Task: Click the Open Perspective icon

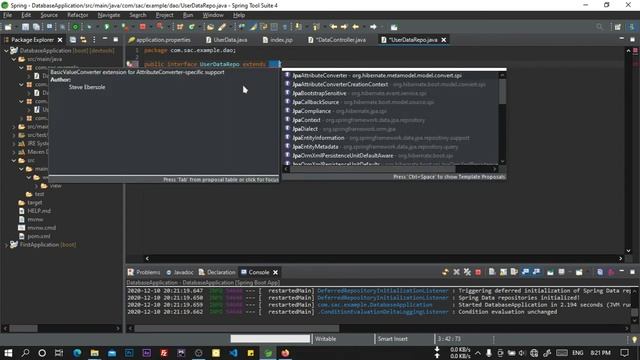Action: [618, 27]
